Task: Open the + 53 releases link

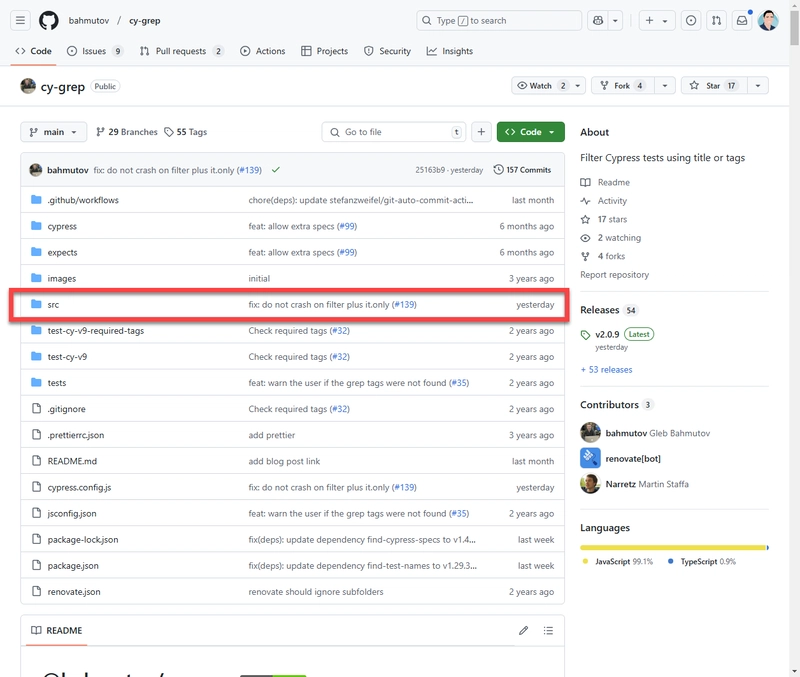Action: pos(606,370)
